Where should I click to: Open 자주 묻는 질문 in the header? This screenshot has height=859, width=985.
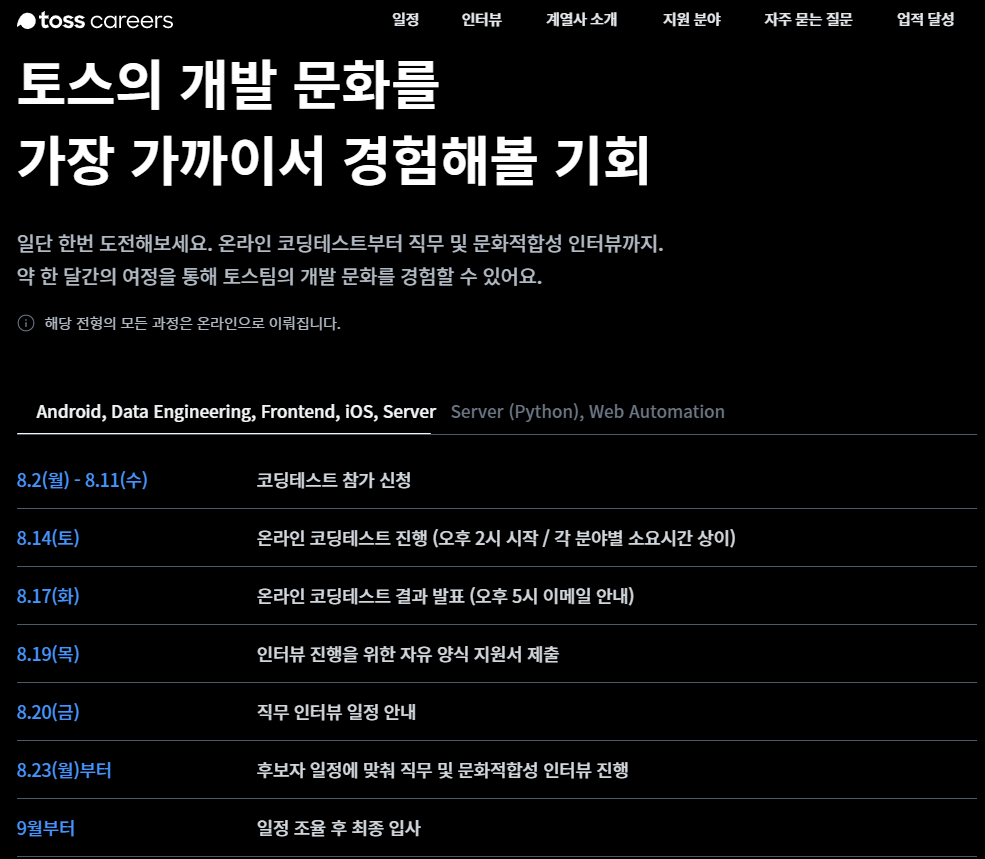808,19
